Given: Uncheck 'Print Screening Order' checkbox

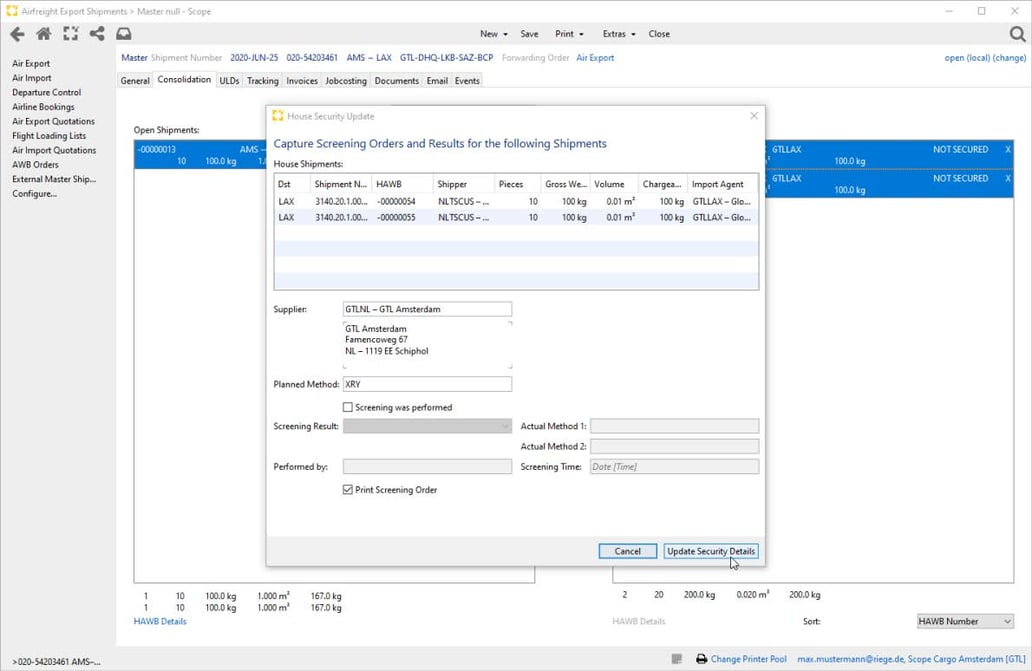Looking at the screenshot, I should point(348,490).
